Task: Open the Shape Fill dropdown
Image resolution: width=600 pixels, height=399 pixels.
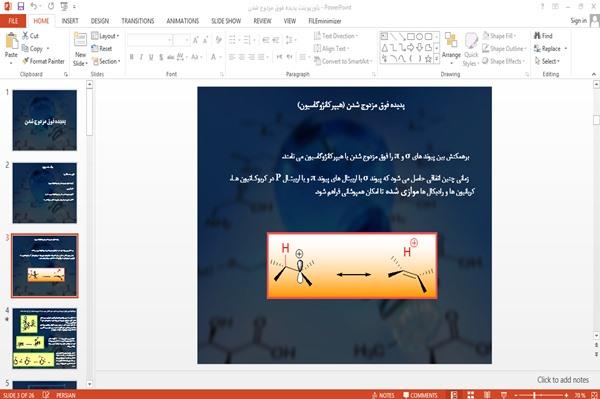Action: (499, 36)
